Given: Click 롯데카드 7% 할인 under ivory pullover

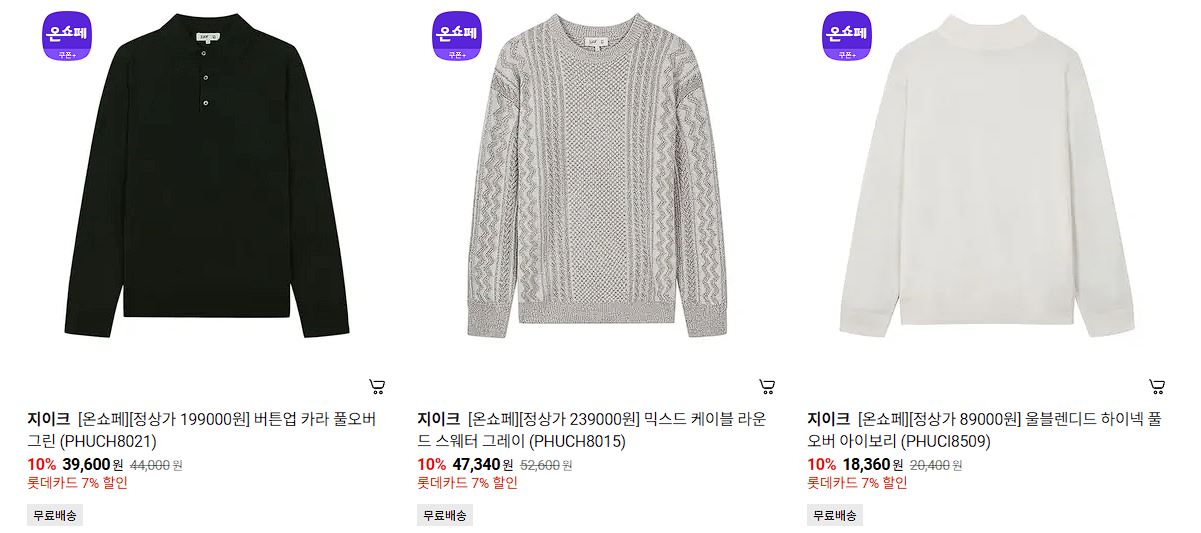Looking at the screenshot, I should point(857,483).
